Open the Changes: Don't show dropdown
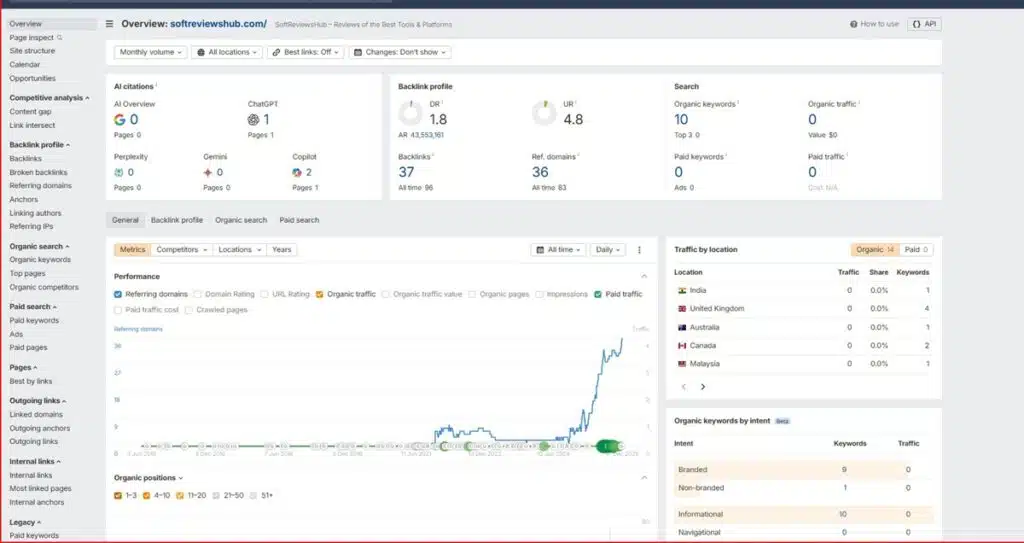The width and height of the screenshot is (1024, 543). pyautogui.click(x=400, y=52)
